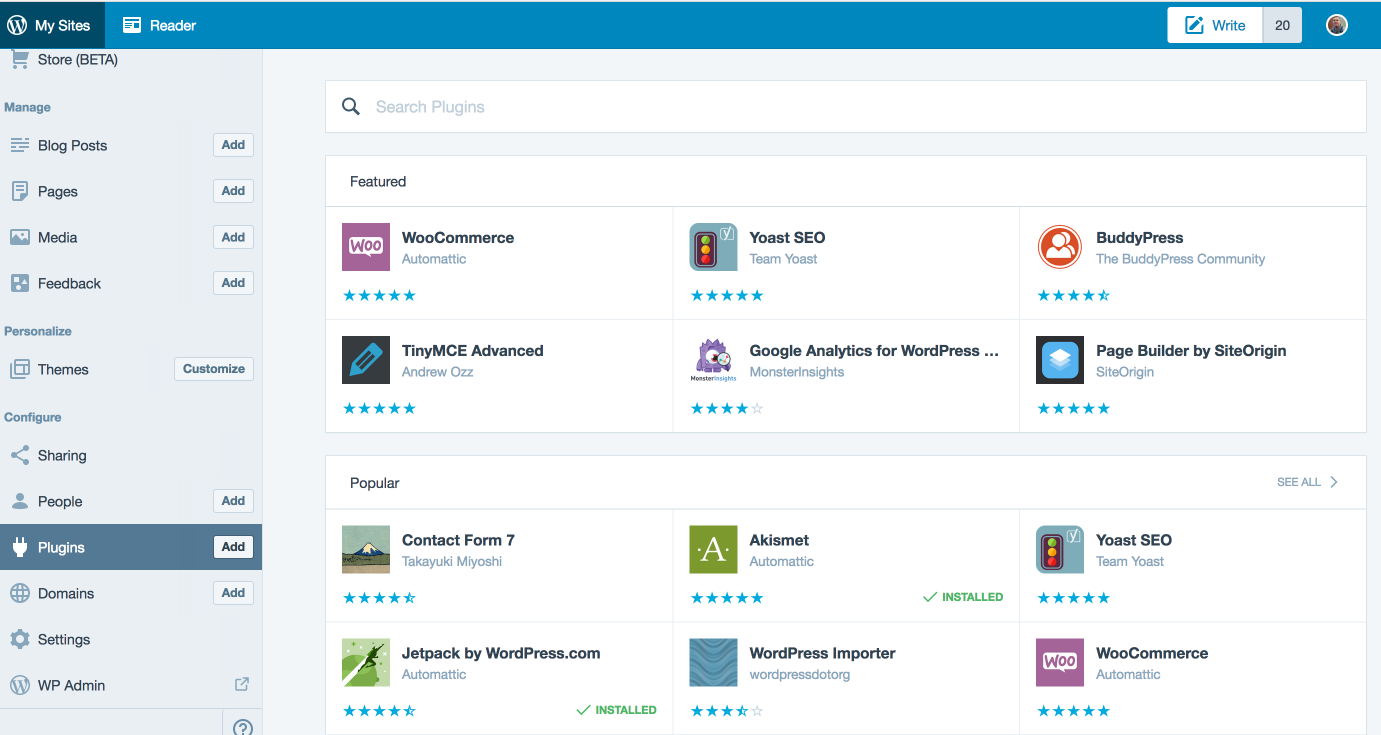Click the user profile avatar

pos(1337,25)
